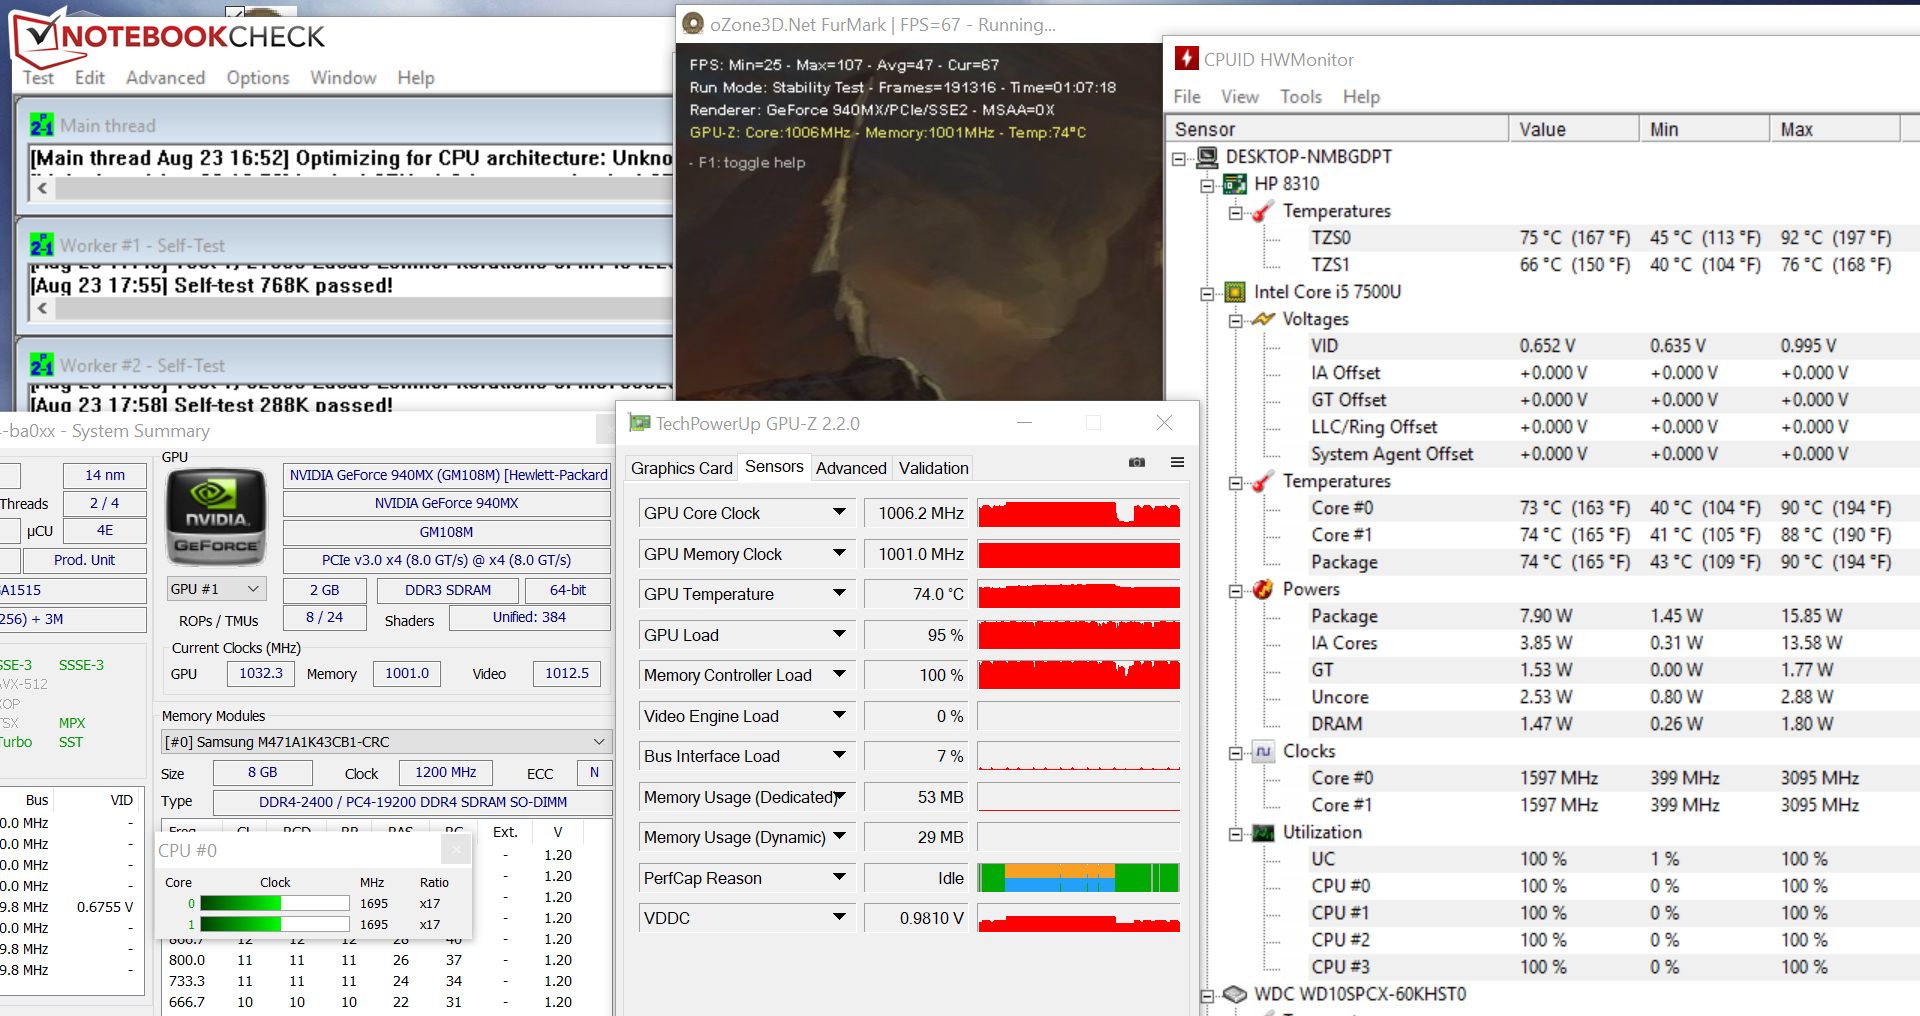This screenshot has height=1016, width=1920.
Task: Open the Advanced menu in Prime95
Action: coord(165,78)
